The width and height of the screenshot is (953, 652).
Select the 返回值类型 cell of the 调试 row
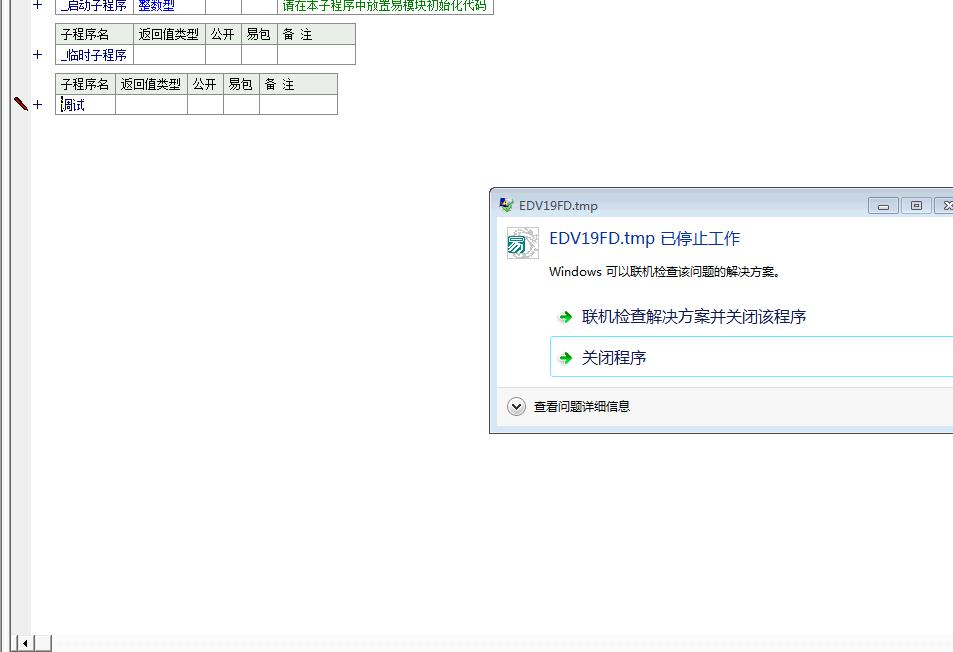pyautogui.click(x=151, y=105)
